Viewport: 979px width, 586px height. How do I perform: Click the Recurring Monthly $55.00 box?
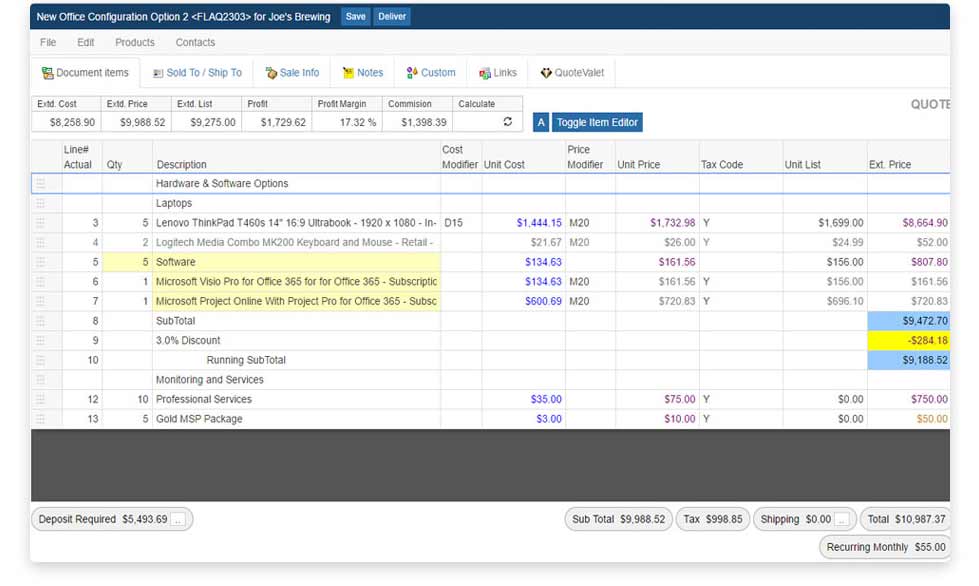(885, 547)
